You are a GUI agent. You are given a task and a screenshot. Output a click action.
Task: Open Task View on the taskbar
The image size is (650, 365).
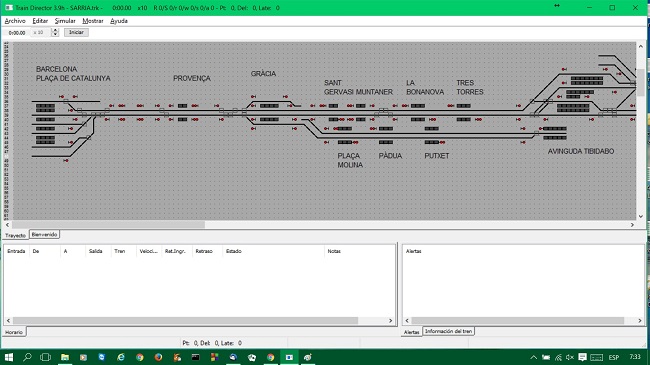[46, 357]
